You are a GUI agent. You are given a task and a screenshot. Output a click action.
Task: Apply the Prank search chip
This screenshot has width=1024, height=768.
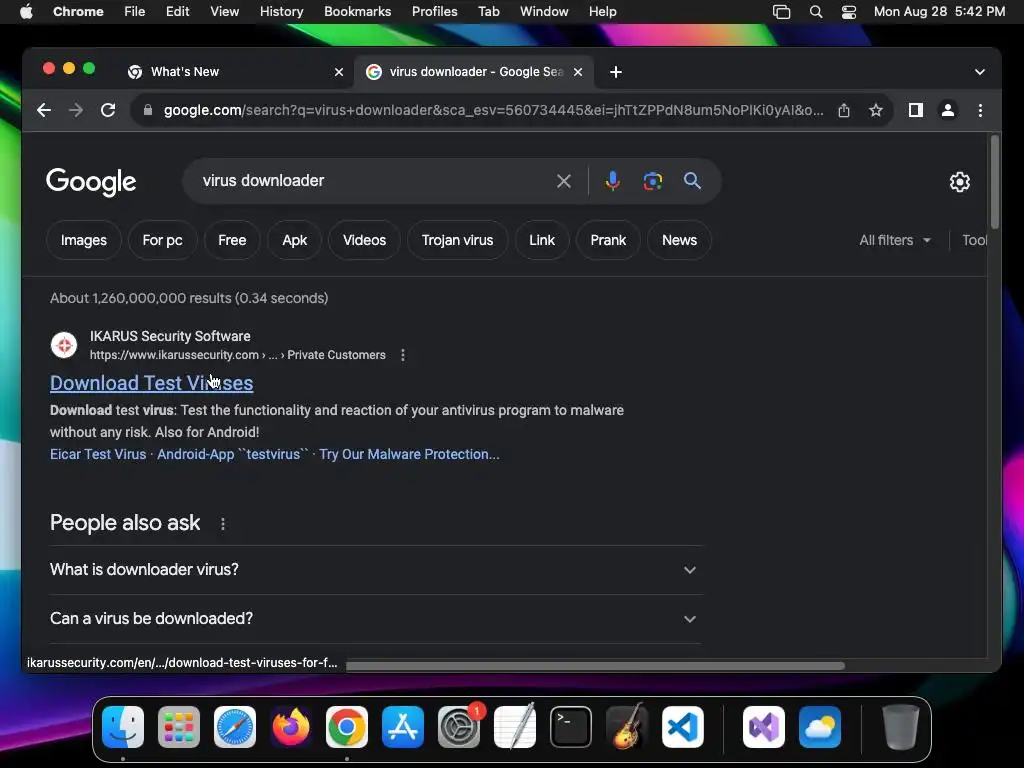pos(608,240)
